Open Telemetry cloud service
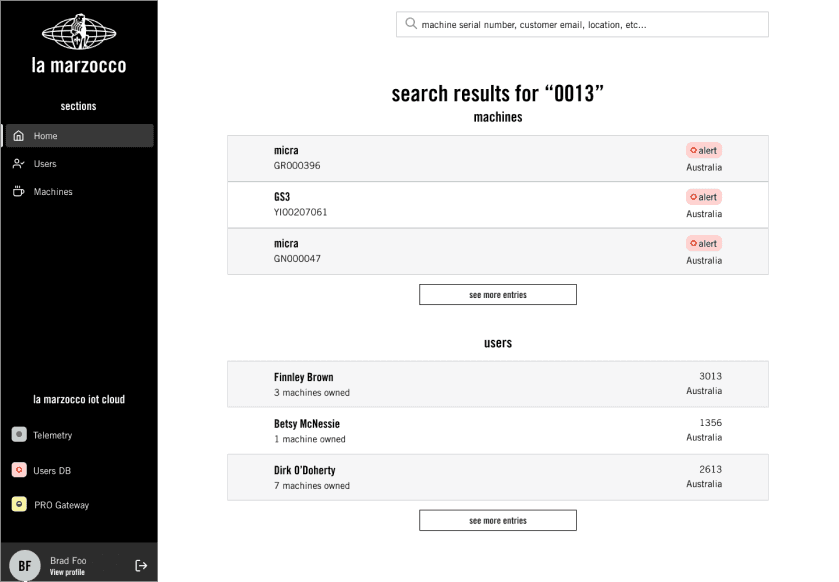 tap(52, 435)
